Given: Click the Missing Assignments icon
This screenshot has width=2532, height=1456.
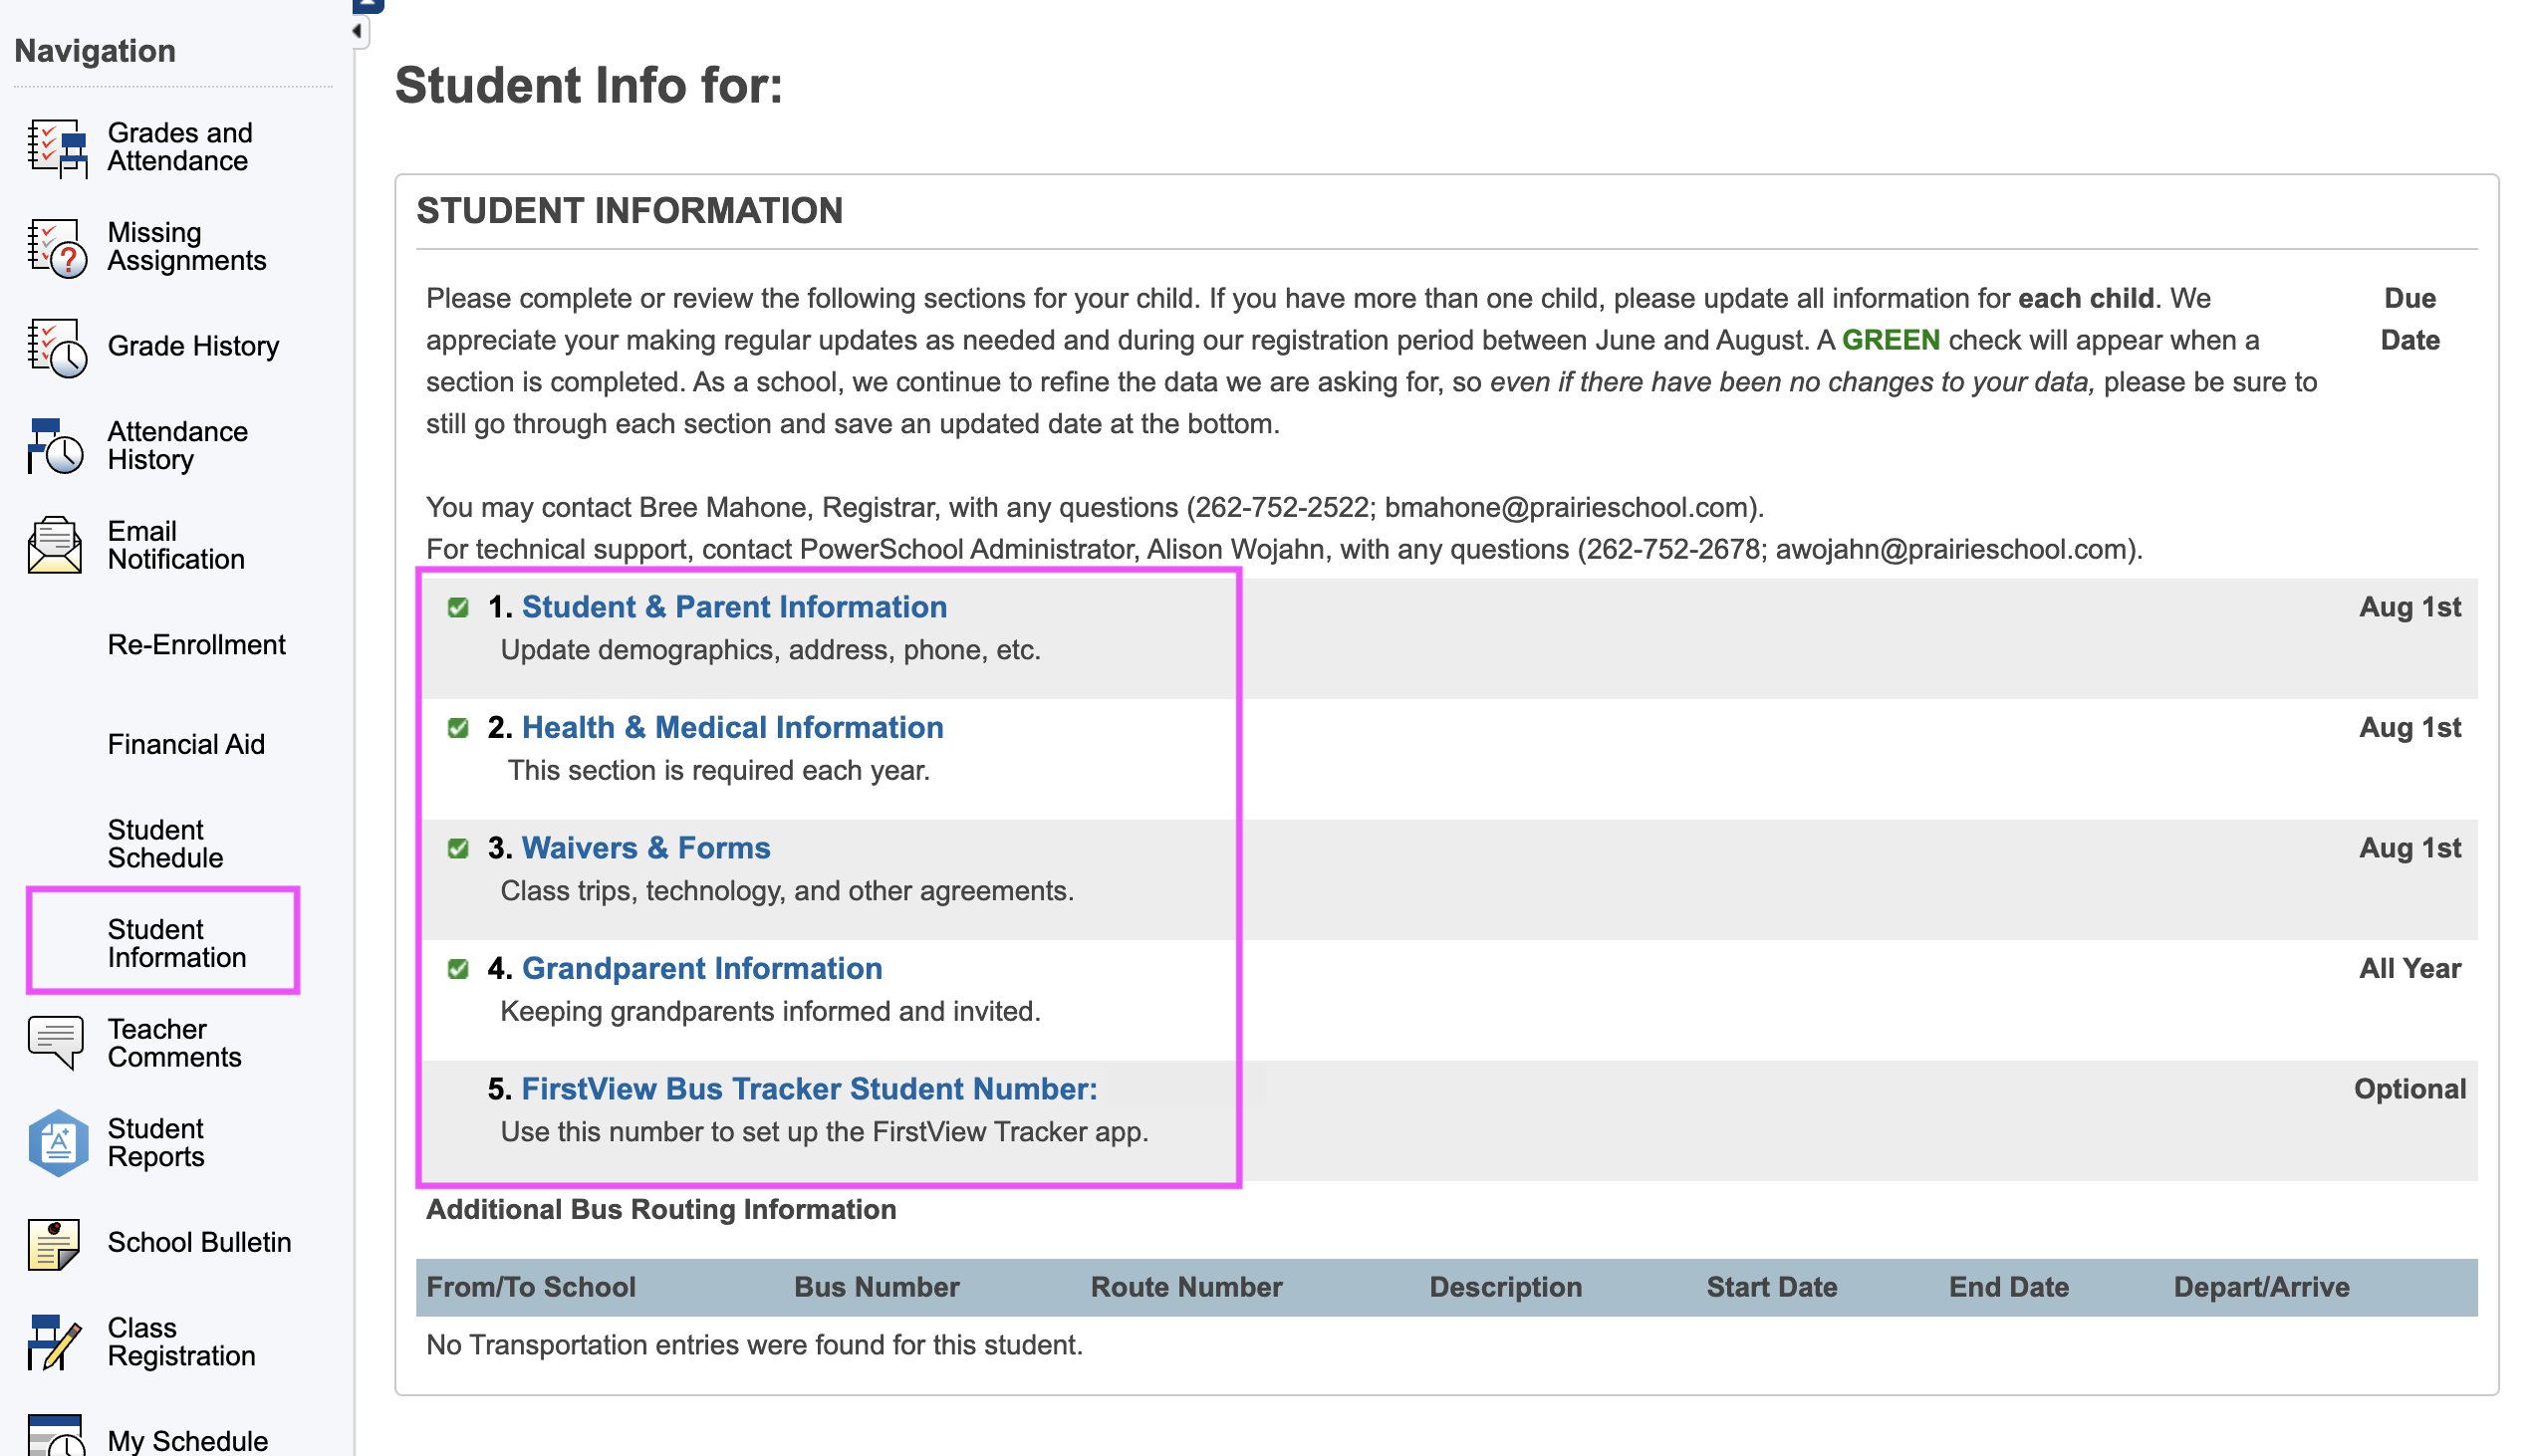Looking at the screenshot, I should click(57, 247).
